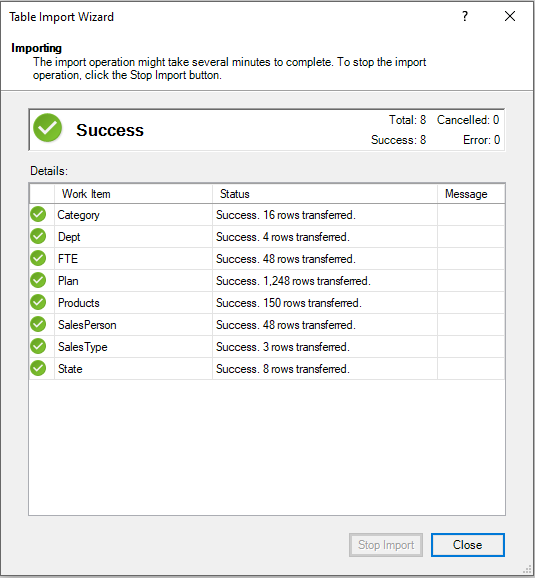Click SalesPerson status '48 rows transferred'
Screen dimensions: 535x578
pos(309,325)
